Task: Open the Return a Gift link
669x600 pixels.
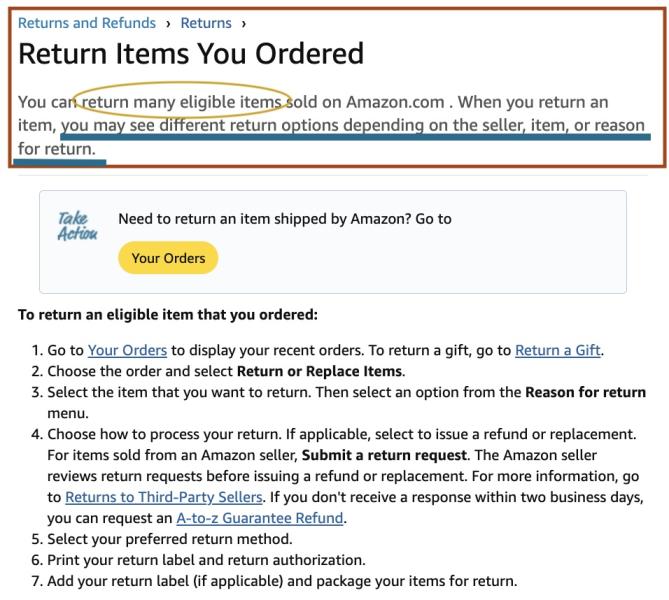Action: [x=558, y=350]
